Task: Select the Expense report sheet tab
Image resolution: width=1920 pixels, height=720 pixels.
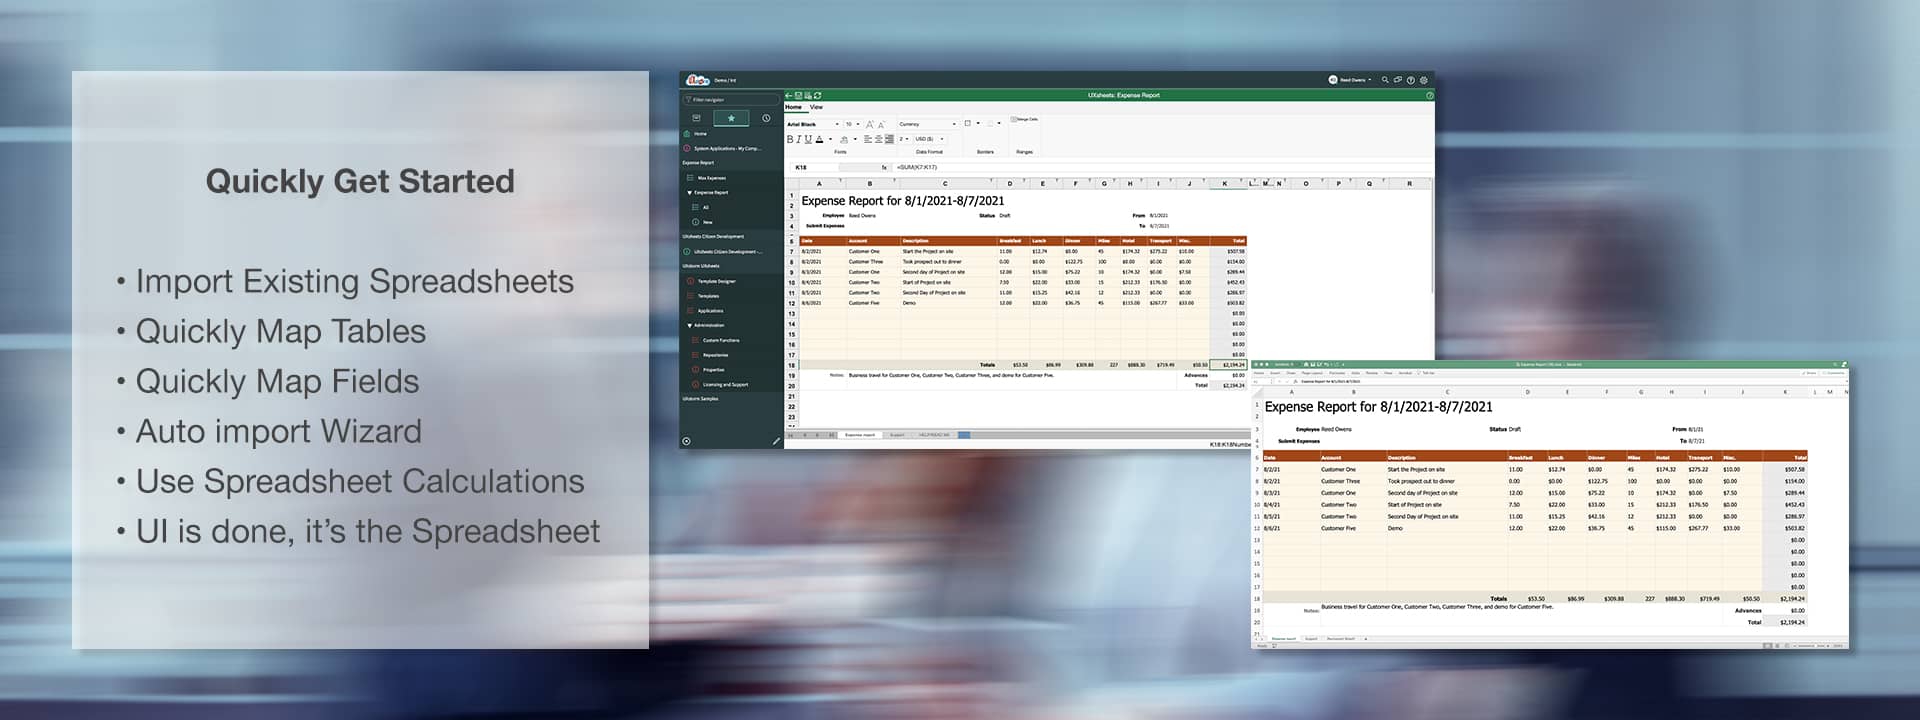Action: click(860, 435)
